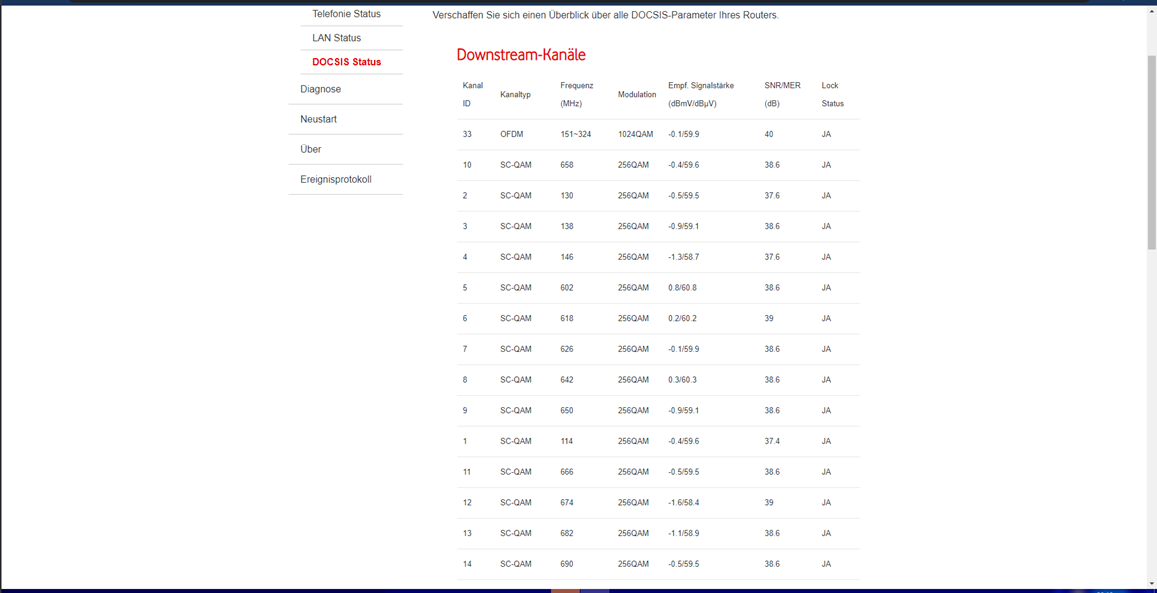Open the Über section
This screenshot has width=1157, height=593.
pyautogui.click(x=311, y=149)
